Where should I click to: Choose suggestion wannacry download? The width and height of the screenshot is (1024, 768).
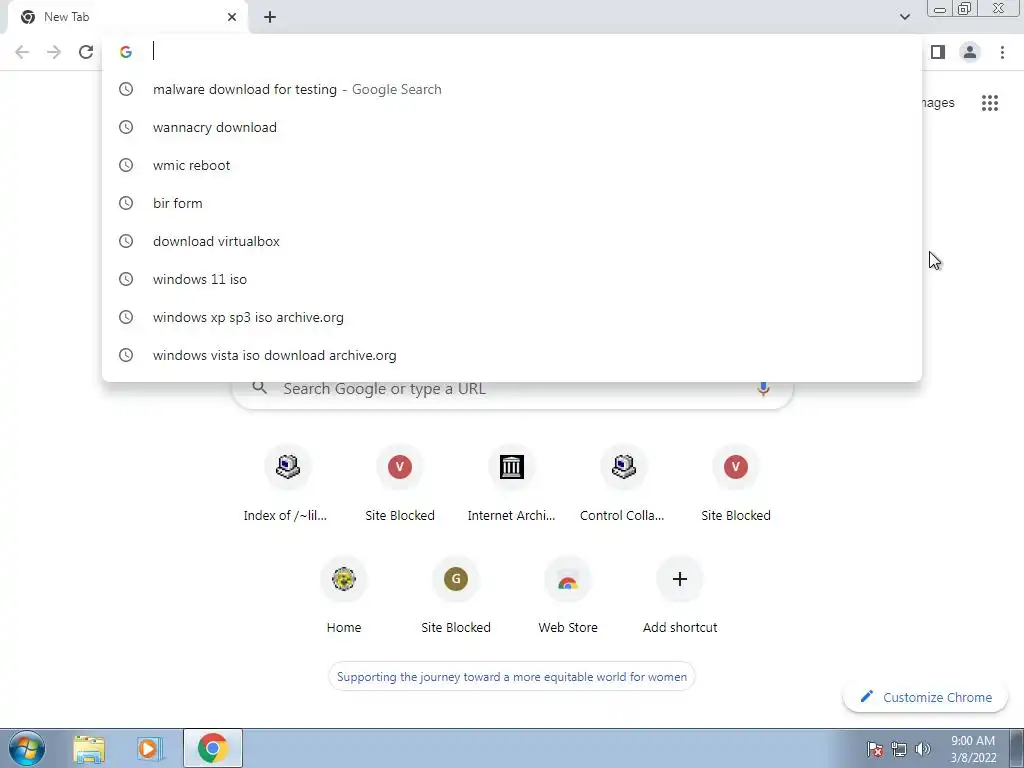click(512, 127)
